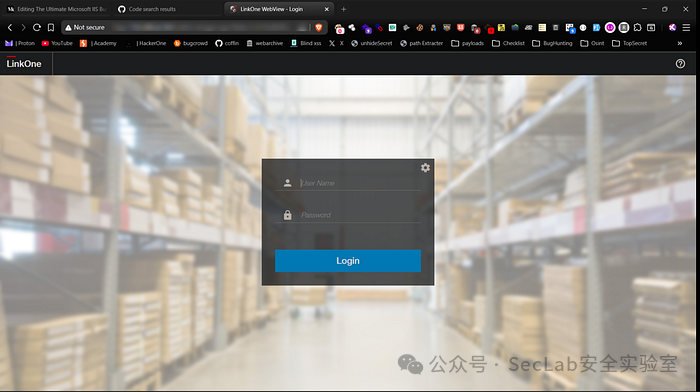This screenshot has width=700, height=392.
Task: Click the Brave shields lion icon
Action: point(318,28)
